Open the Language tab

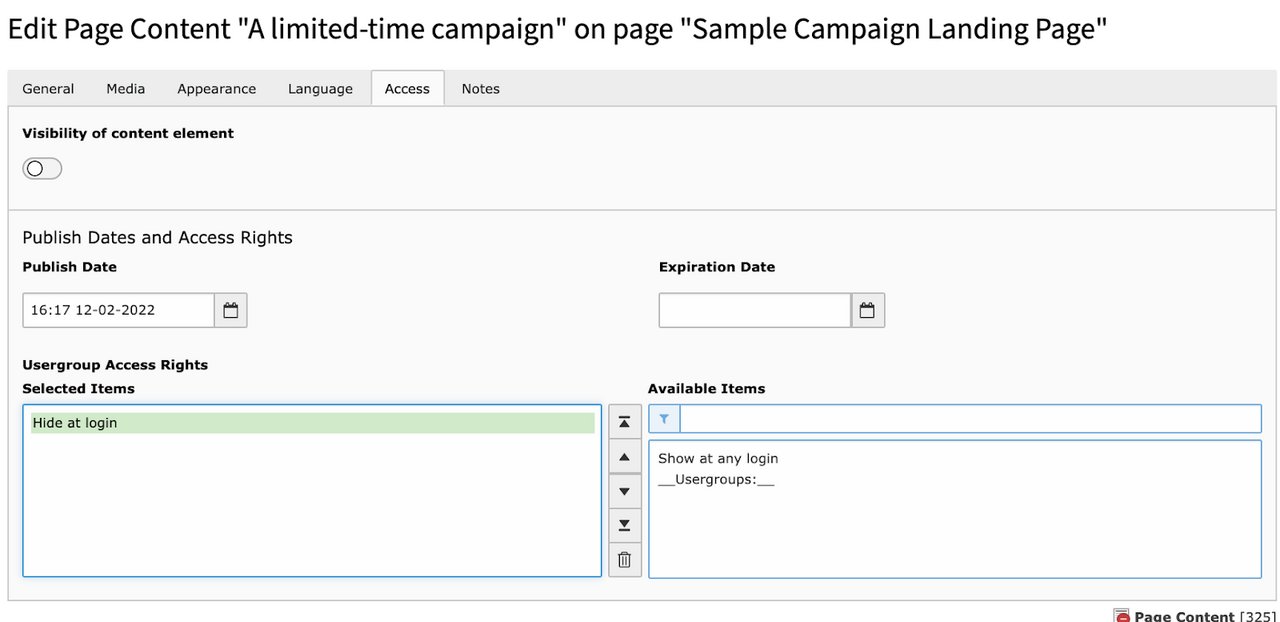pyautogui.click(x=320, y=88)
